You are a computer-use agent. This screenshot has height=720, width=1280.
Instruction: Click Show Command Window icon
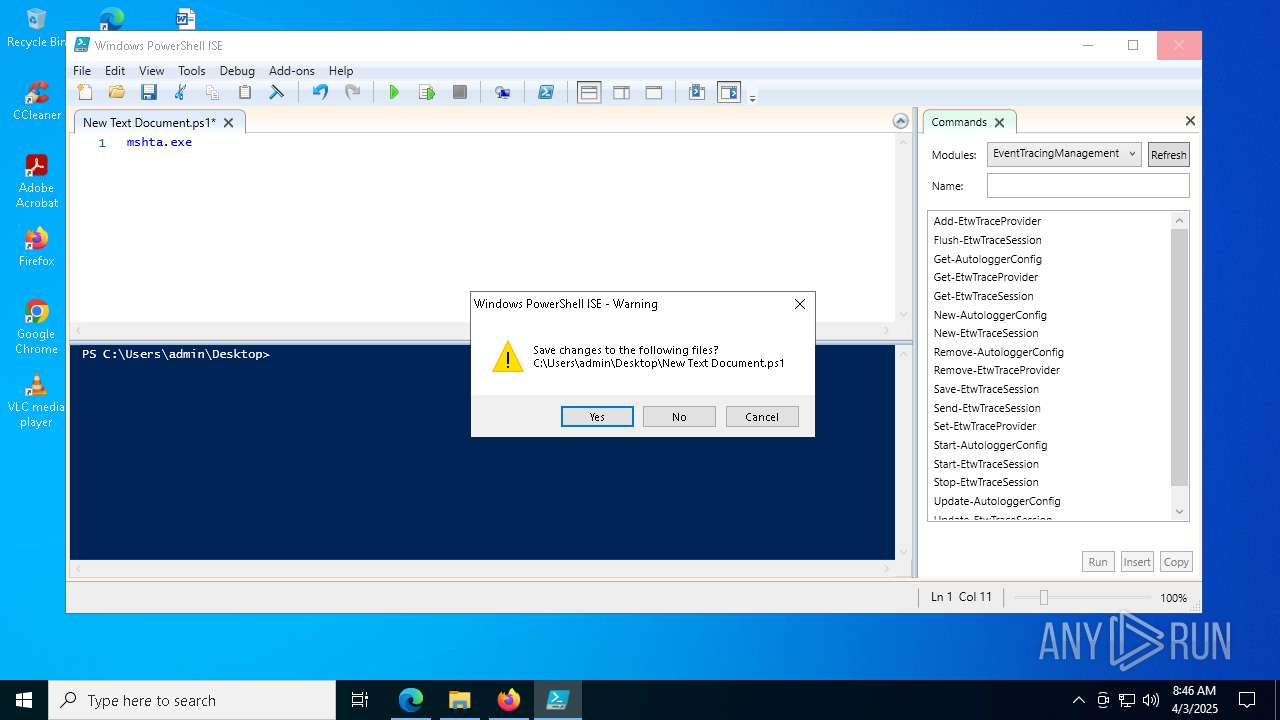tap(697, 92)
